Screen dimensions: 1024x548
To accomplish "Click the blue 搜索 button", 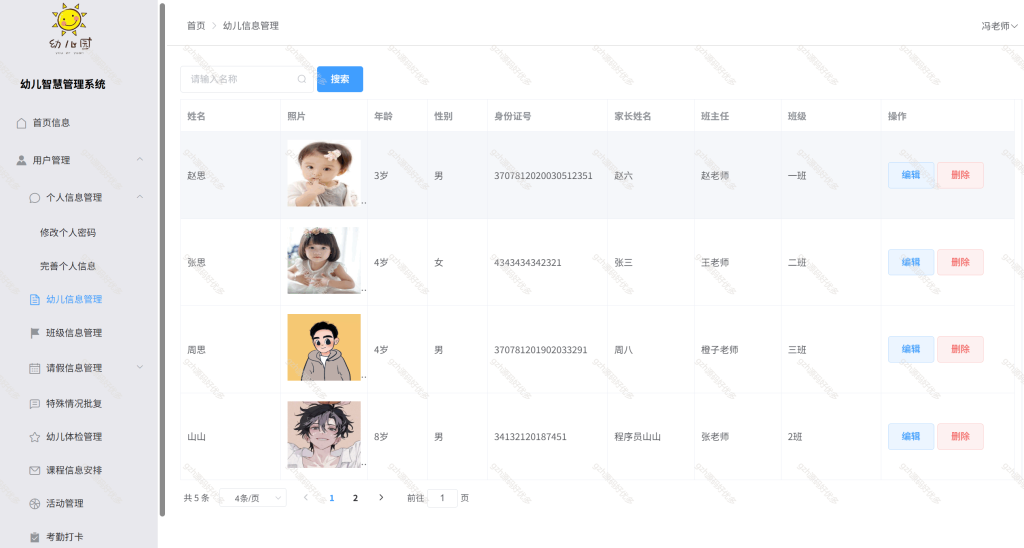I will click(x=340, y=79).
